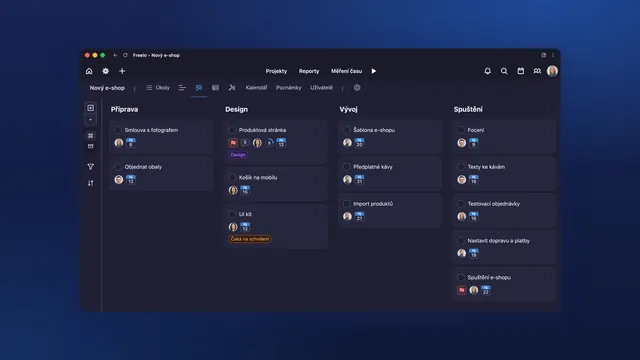Check off Testovací objednávky
This screenshot has height=360, width=640.
coord(461,204)
